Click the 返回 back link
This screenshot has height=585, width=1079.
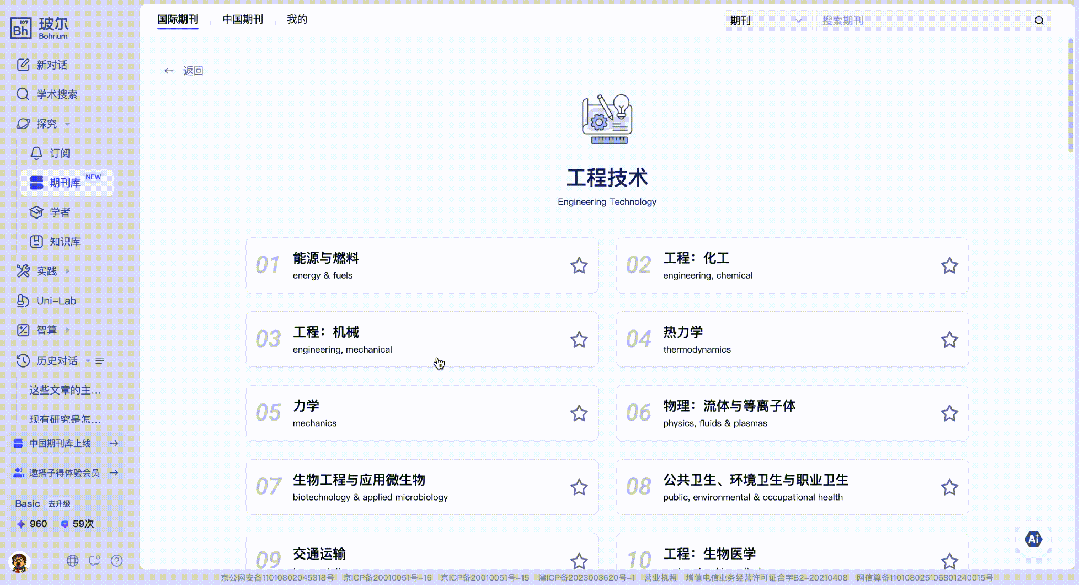[x=184, y=71]
